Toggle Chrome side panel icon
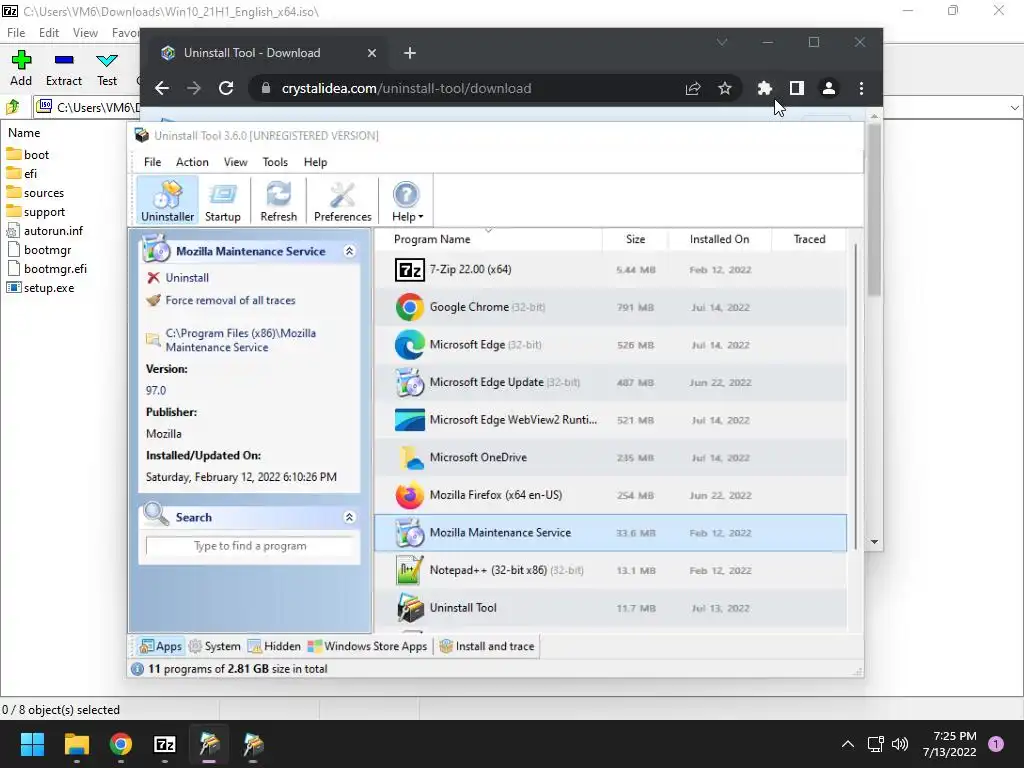This screenshot has width=1024, height=768. pyautogui.click(x=797, y=88)
